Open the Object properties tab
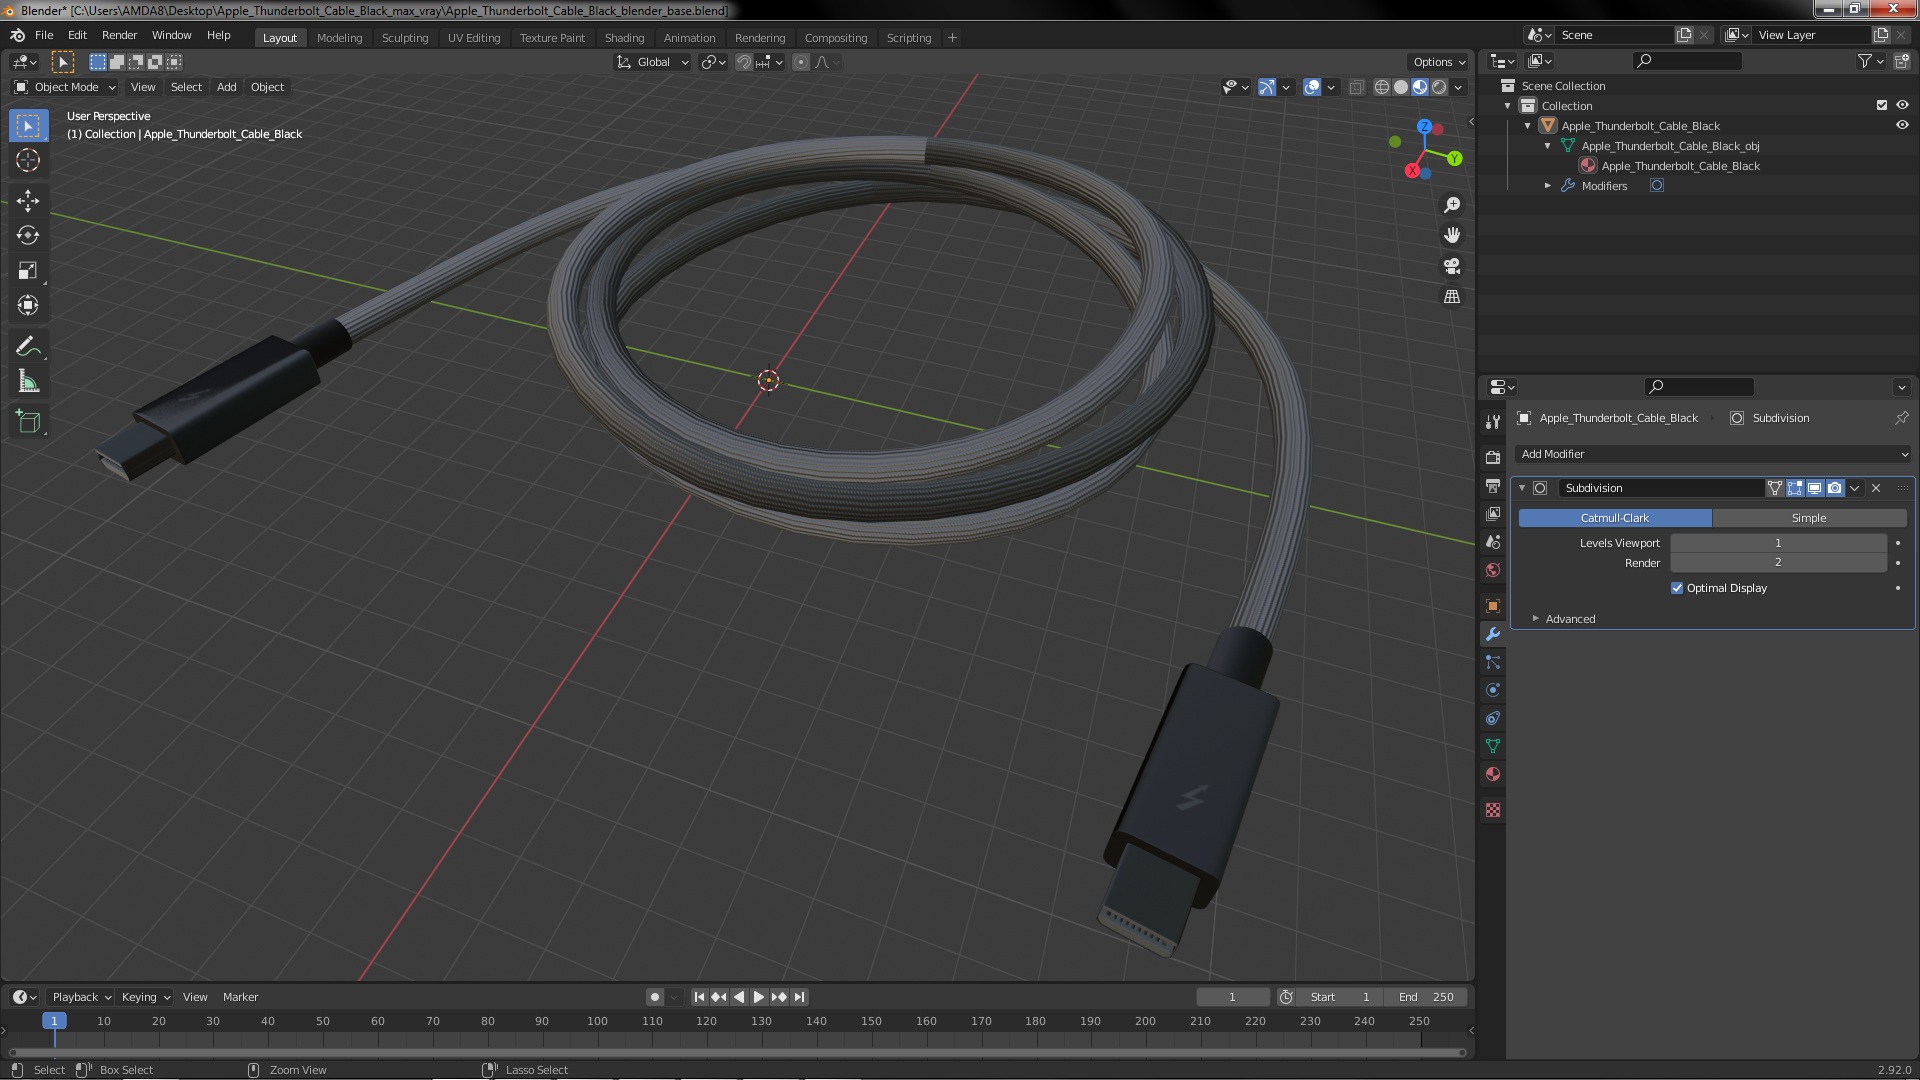1920x1080 pixels. (1493, 606)
